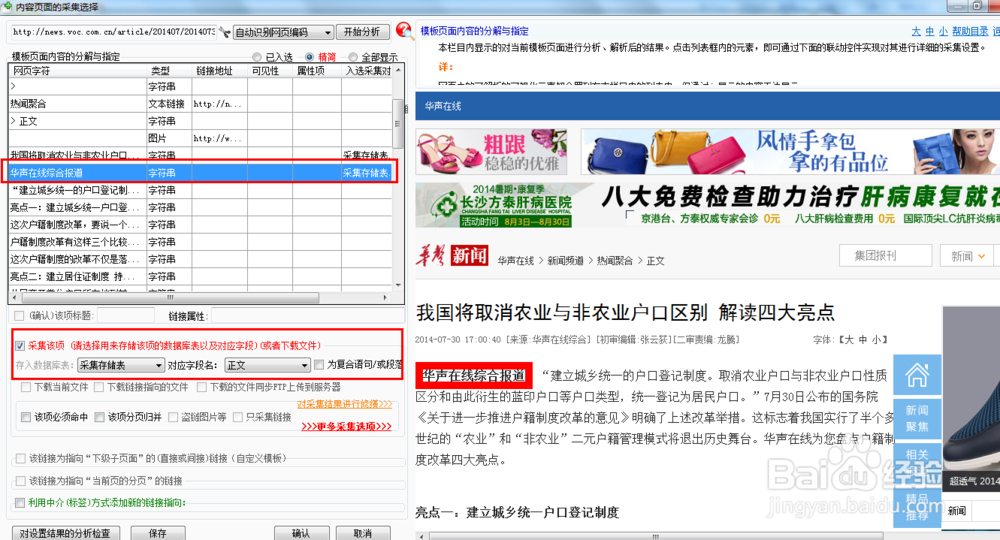Check 利用中介(标签)方式添加新的链接指向 checkbox
The height and width of the screenshot is (540, 1000).
20,502
